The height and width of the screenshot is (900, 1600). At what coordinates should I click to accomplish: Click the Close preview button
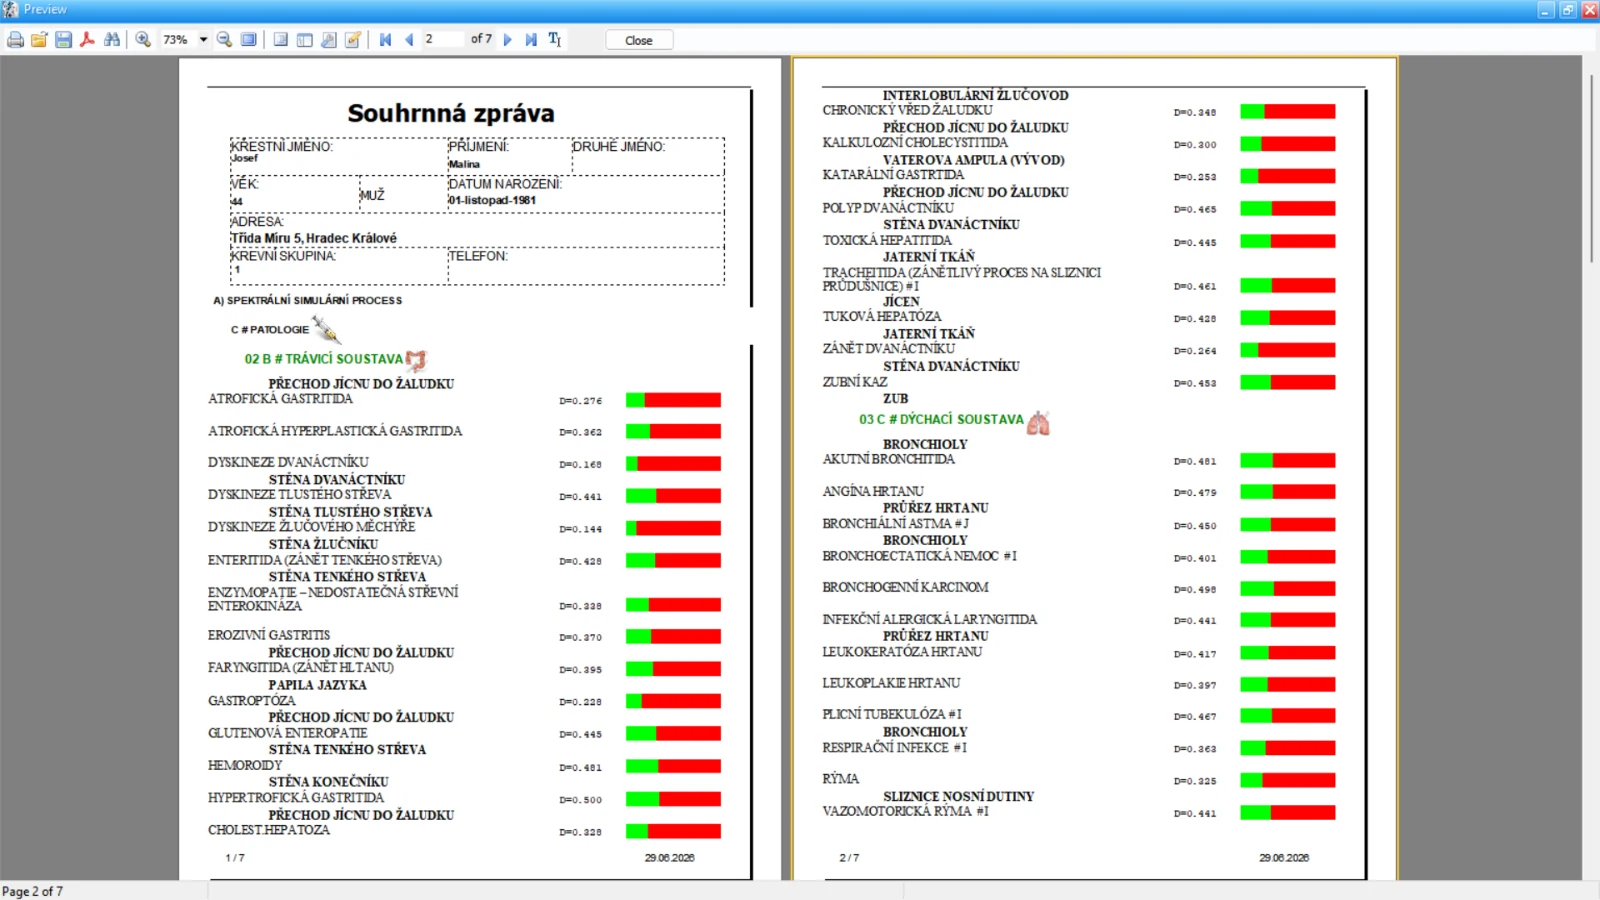click(639, 40)
